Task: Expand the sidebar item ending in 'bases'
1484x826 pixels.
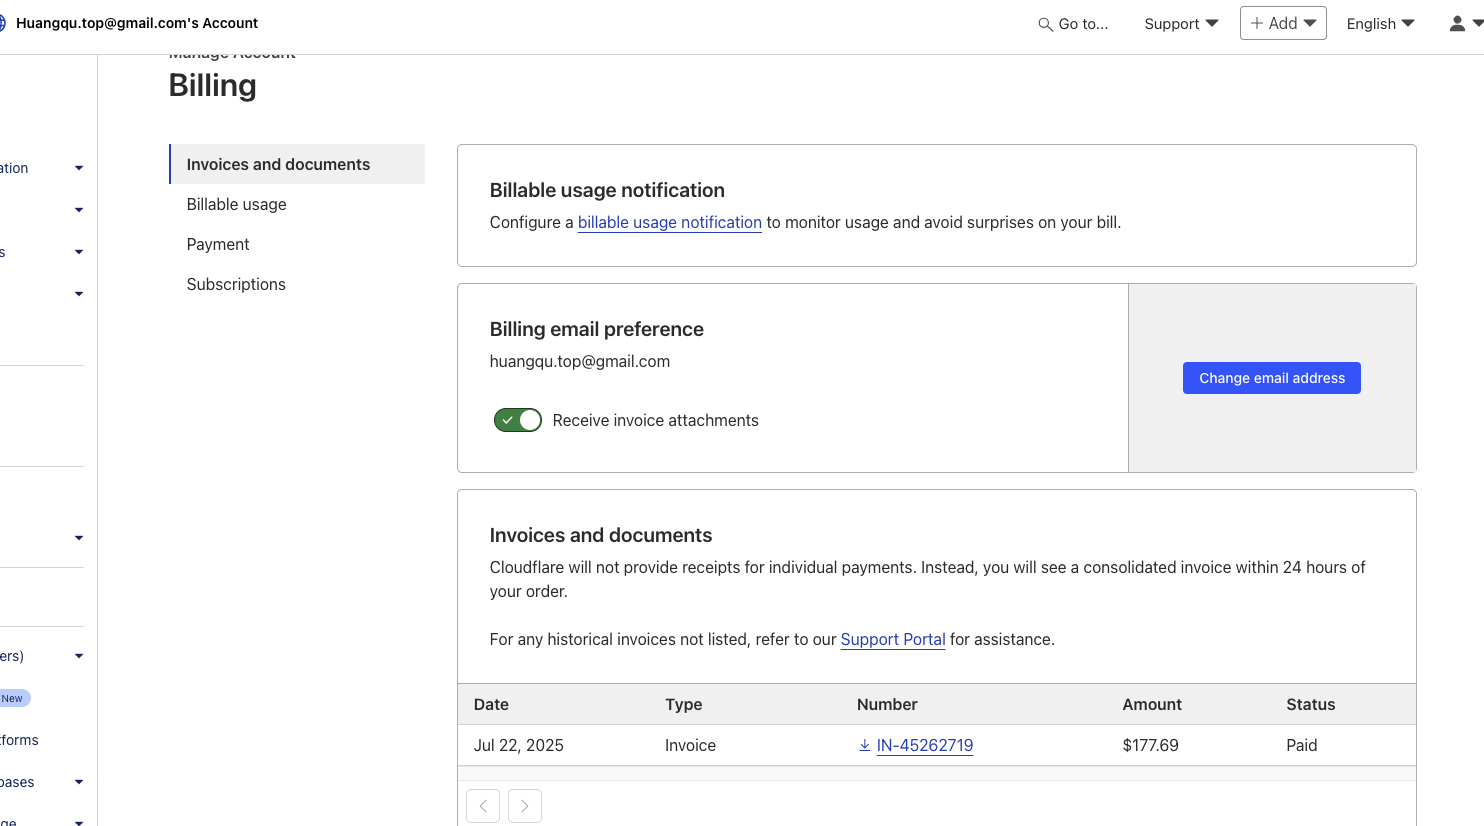Action: (x=79, y=782)
